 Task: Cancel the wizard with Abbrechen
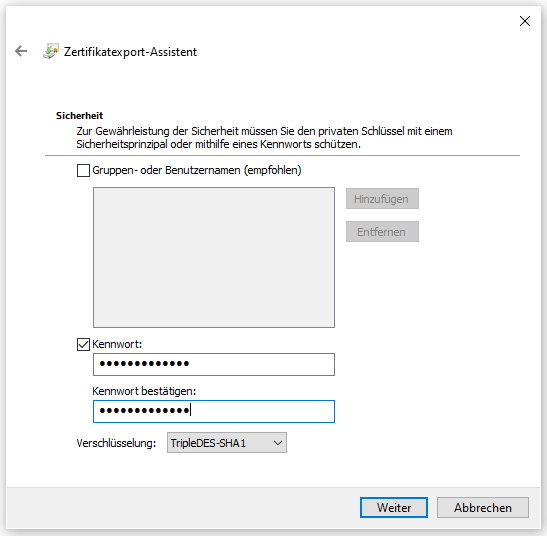click(483, 507)
